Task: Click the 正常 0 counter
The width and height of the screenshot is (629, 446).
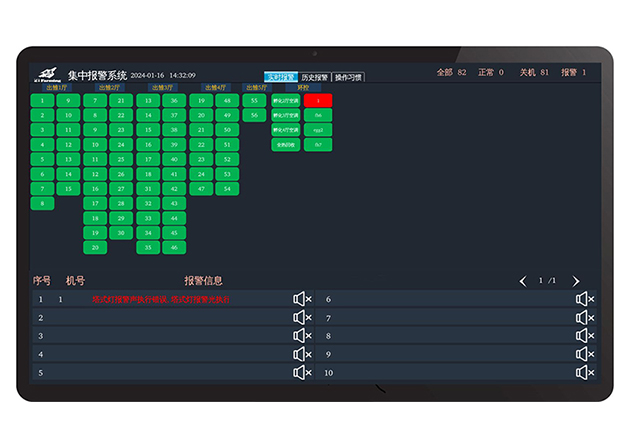Action: tap(491, 73)
